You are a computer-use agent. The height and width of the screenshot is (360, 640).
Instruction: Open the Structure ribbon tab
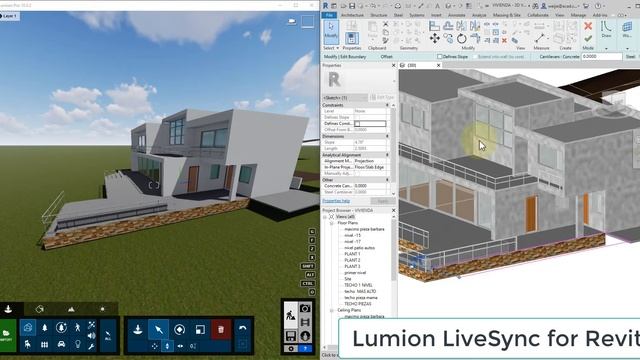379,15
